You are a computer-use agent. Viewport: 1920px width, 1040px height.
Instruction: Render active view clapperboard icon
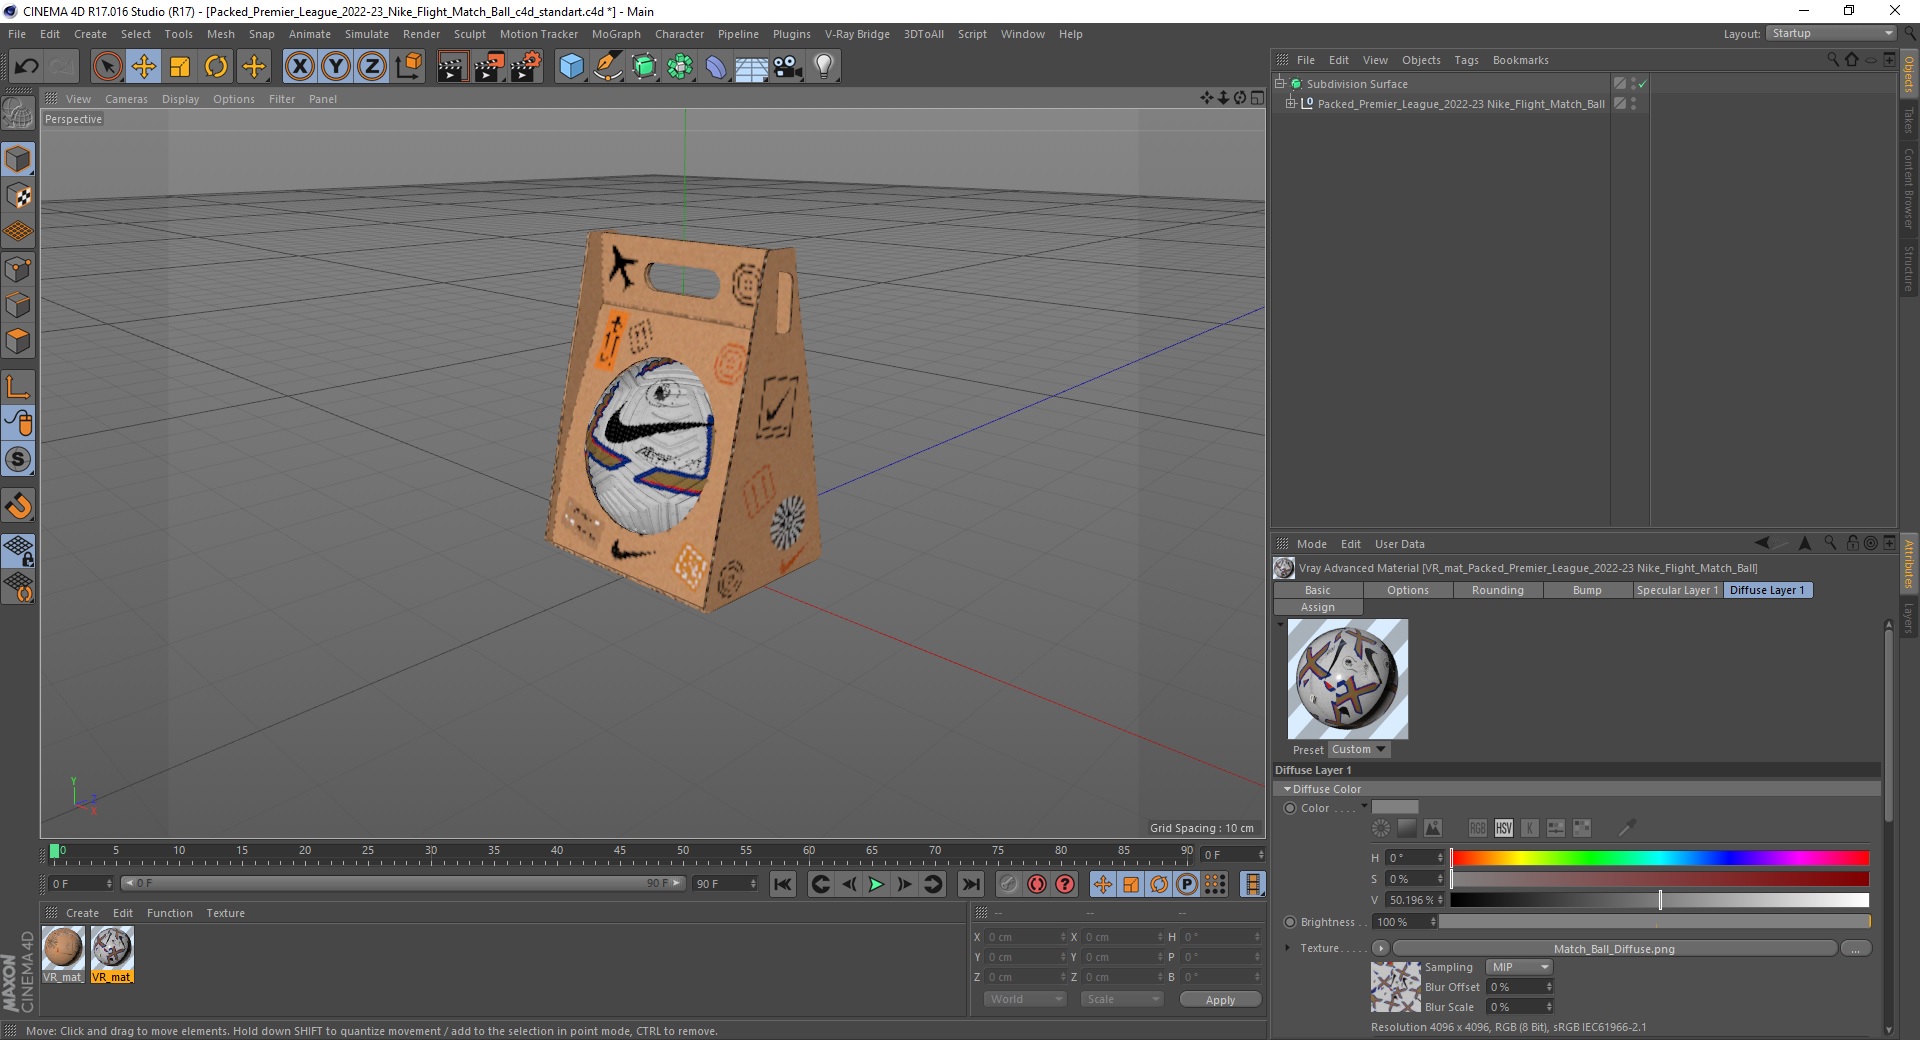click(452, 67)
